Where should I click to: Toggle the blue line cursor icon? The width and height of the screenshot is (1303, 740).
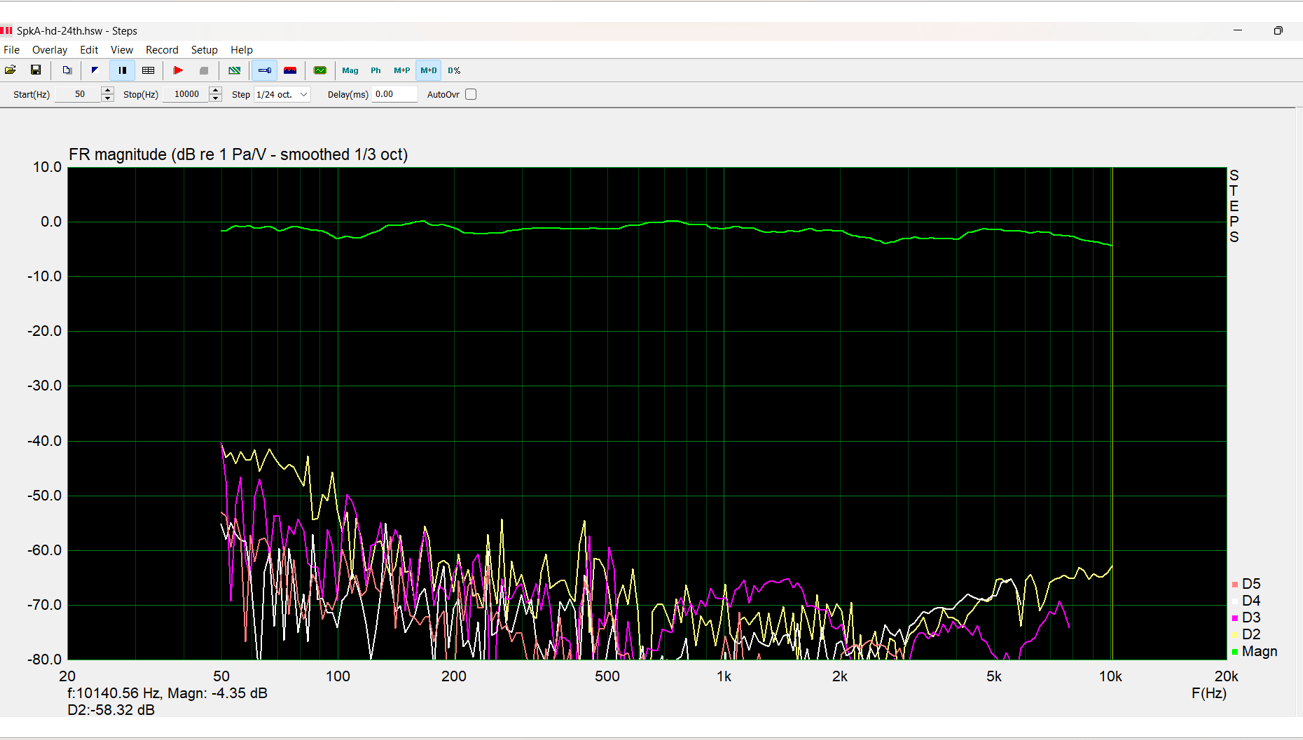click(x=264, y=71)
